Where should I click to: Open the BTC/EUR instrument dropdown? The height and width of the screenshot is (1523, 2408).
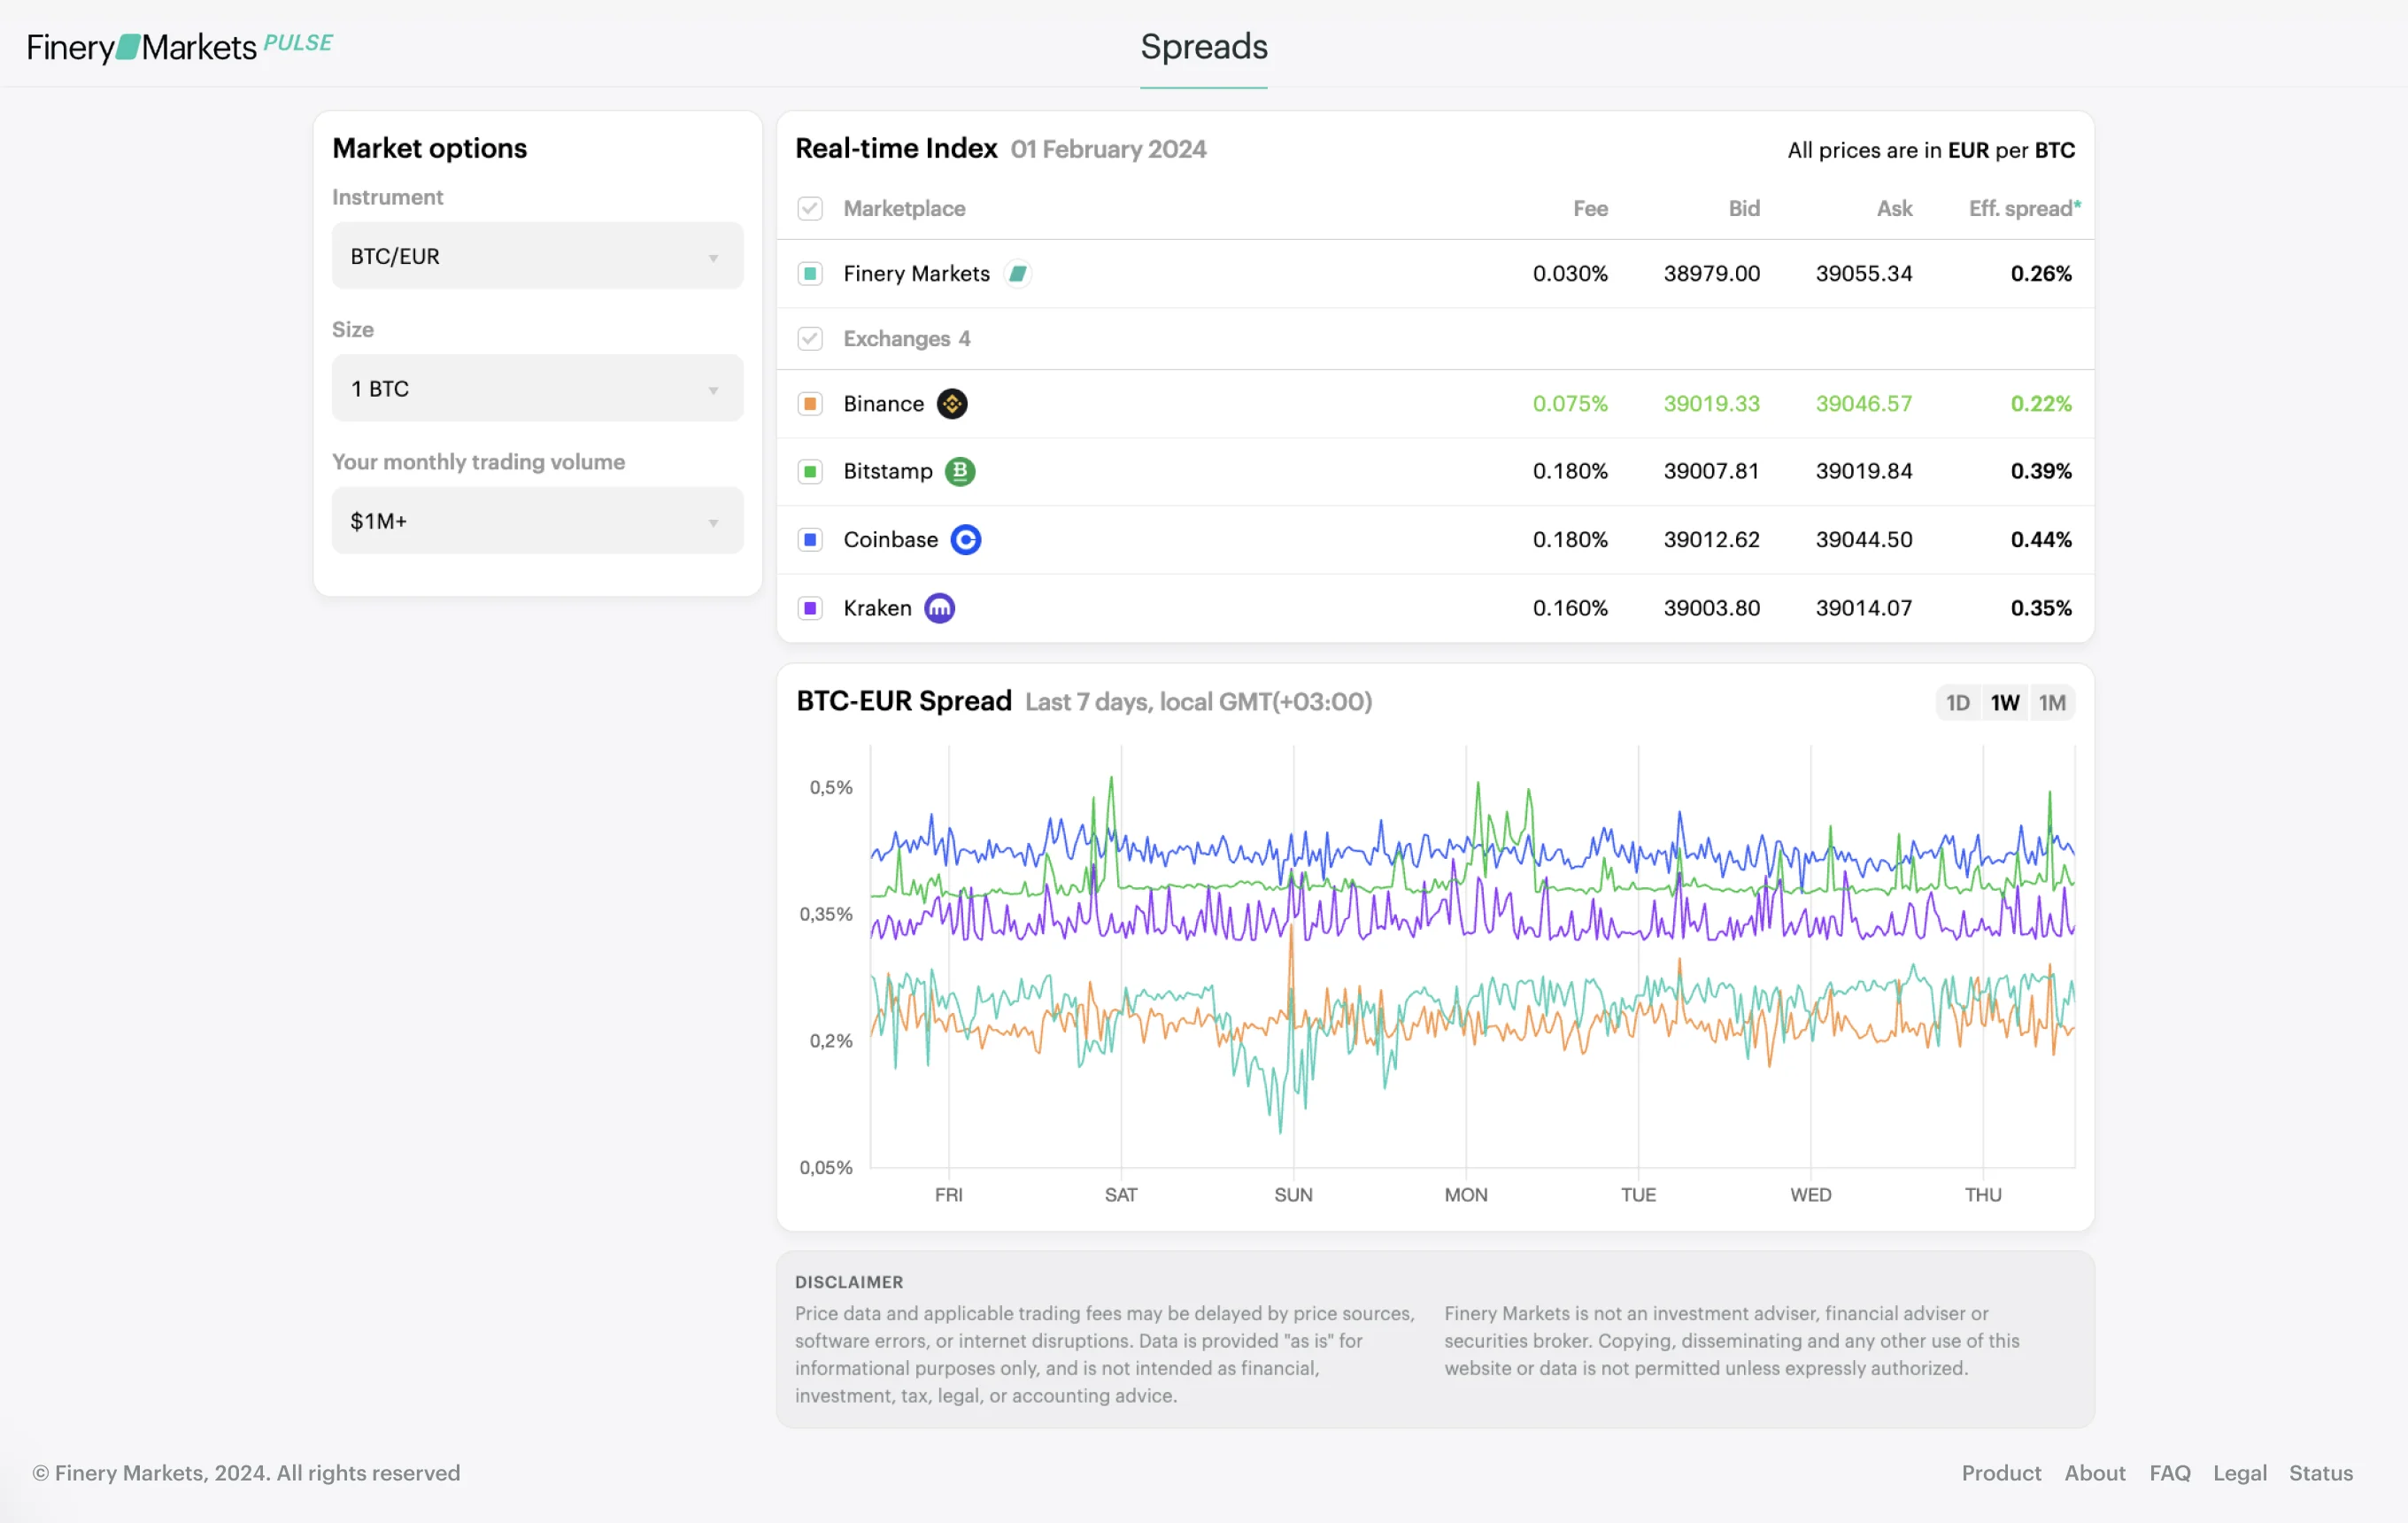point(537,256)
